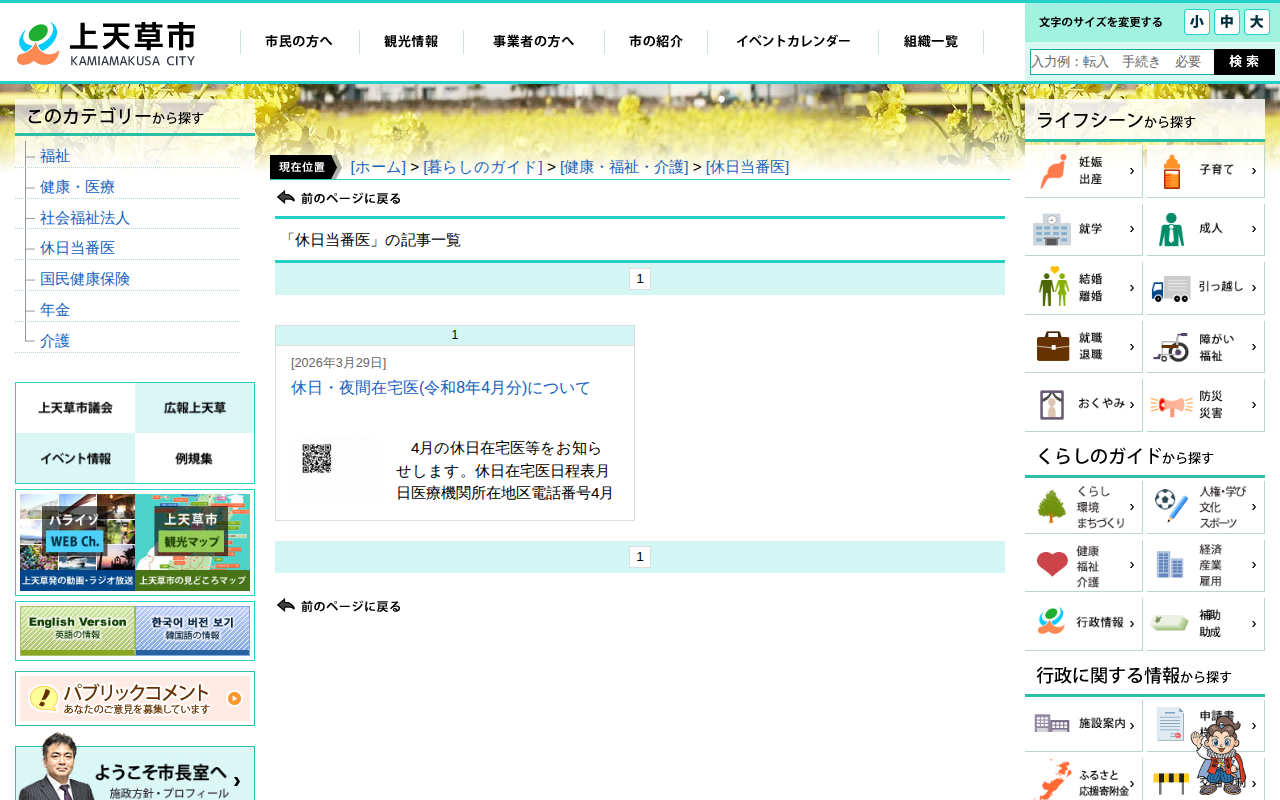Open the くらし環境まちづくり tree icon
1280x800 pixels.
click(1084, 507)
